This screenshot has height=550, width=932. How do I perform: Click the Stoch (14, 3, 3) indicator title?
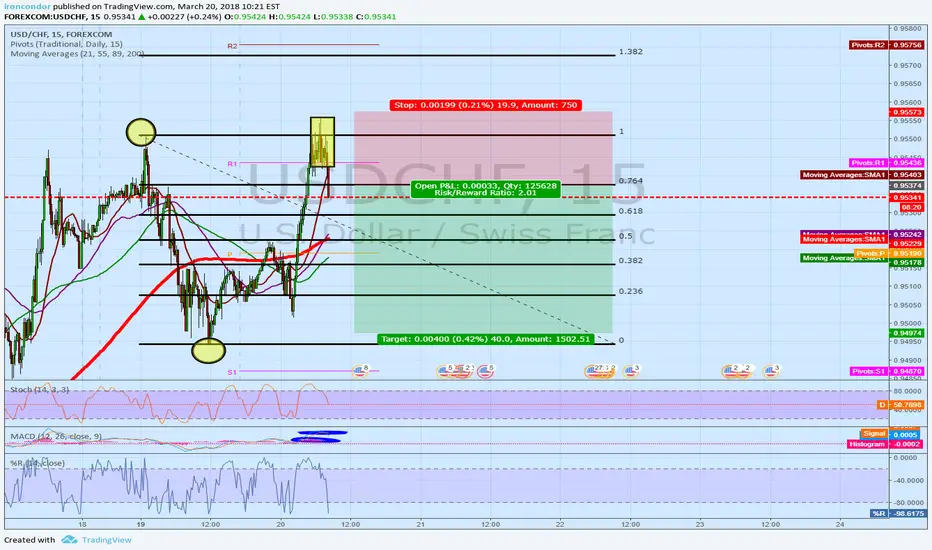coord(39,389)
